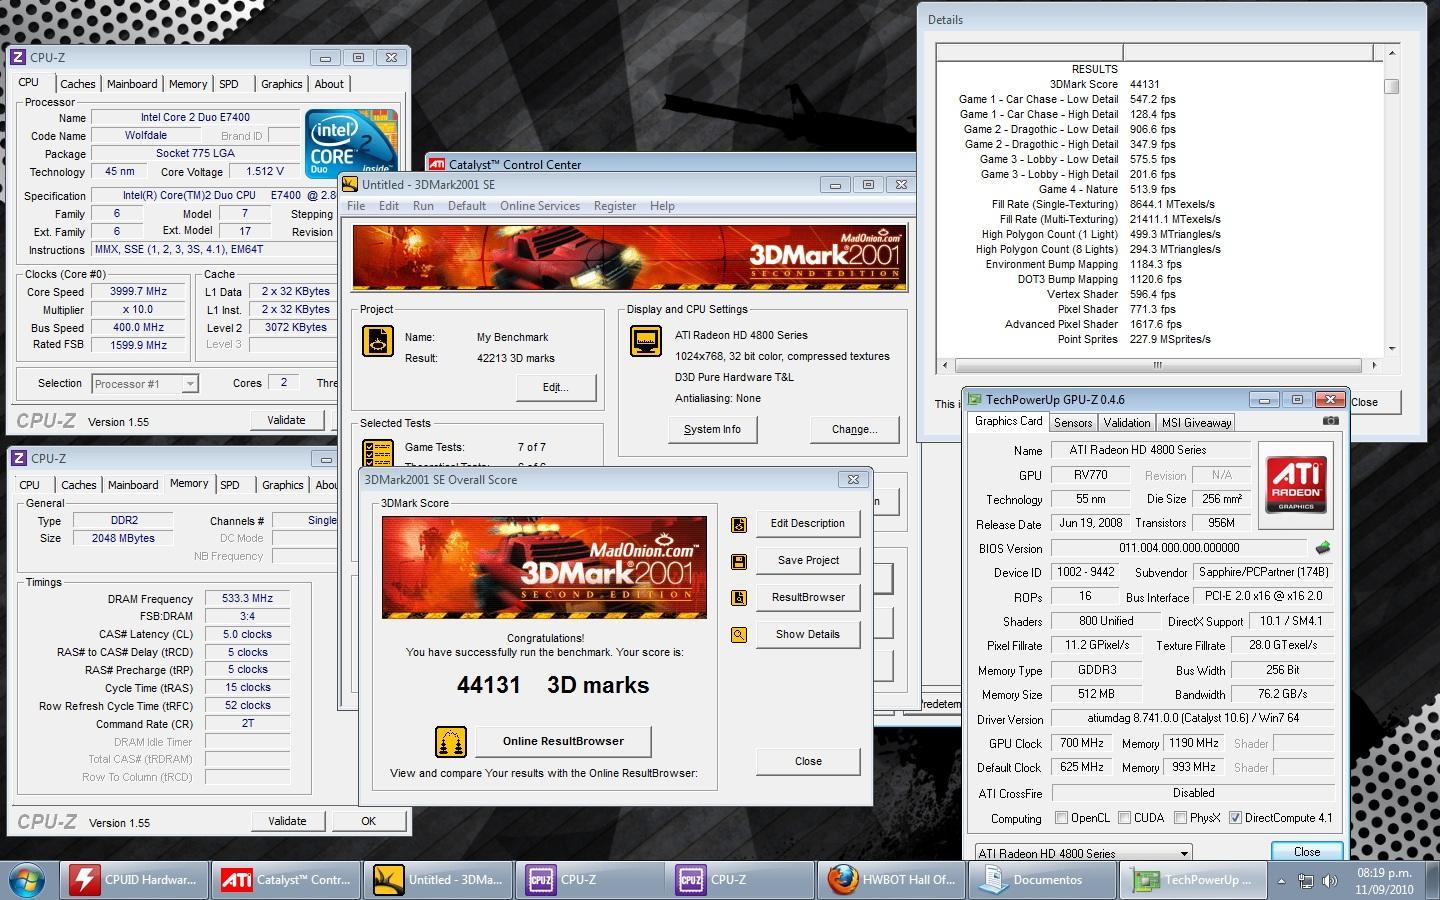Click the Online ResultBrowser button
The width and height of the screenshot is (1440, 900).
pyautogui.click(x=563, y=741)
